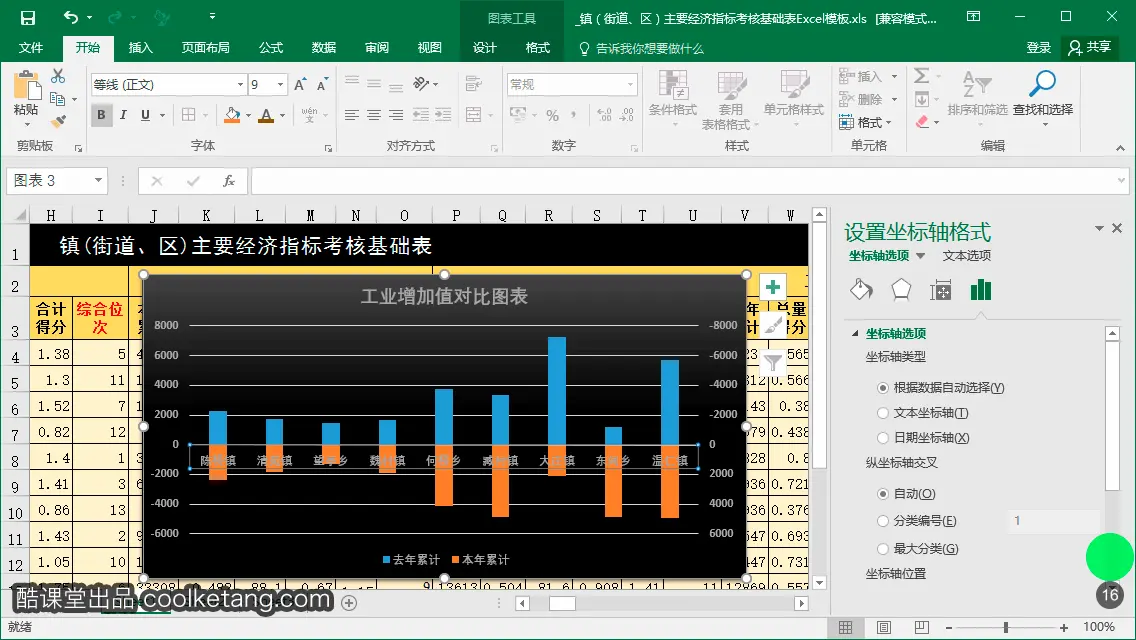The image size is (1136, 640).
Task: Close the 设置坐标轴格式 pane
Action: coord(1117,228)
